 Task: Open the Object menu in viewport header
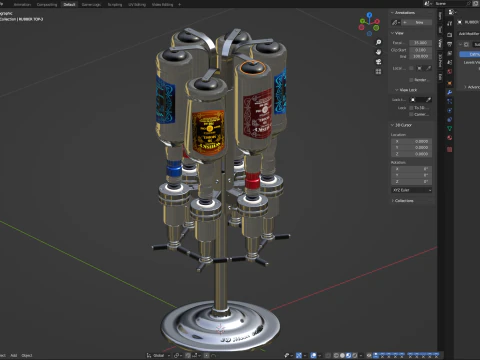coord(27,356)
